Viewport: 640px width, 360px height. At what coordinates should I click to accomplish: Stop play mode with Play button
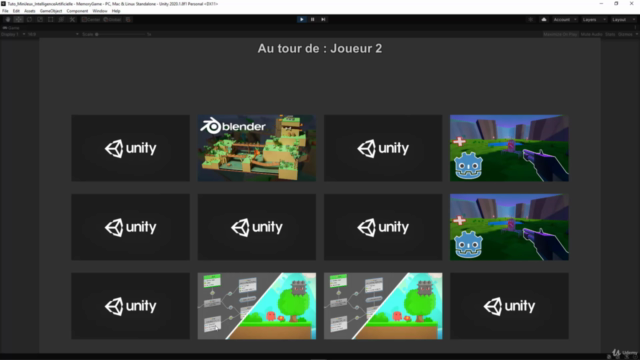tap(302, 20)
